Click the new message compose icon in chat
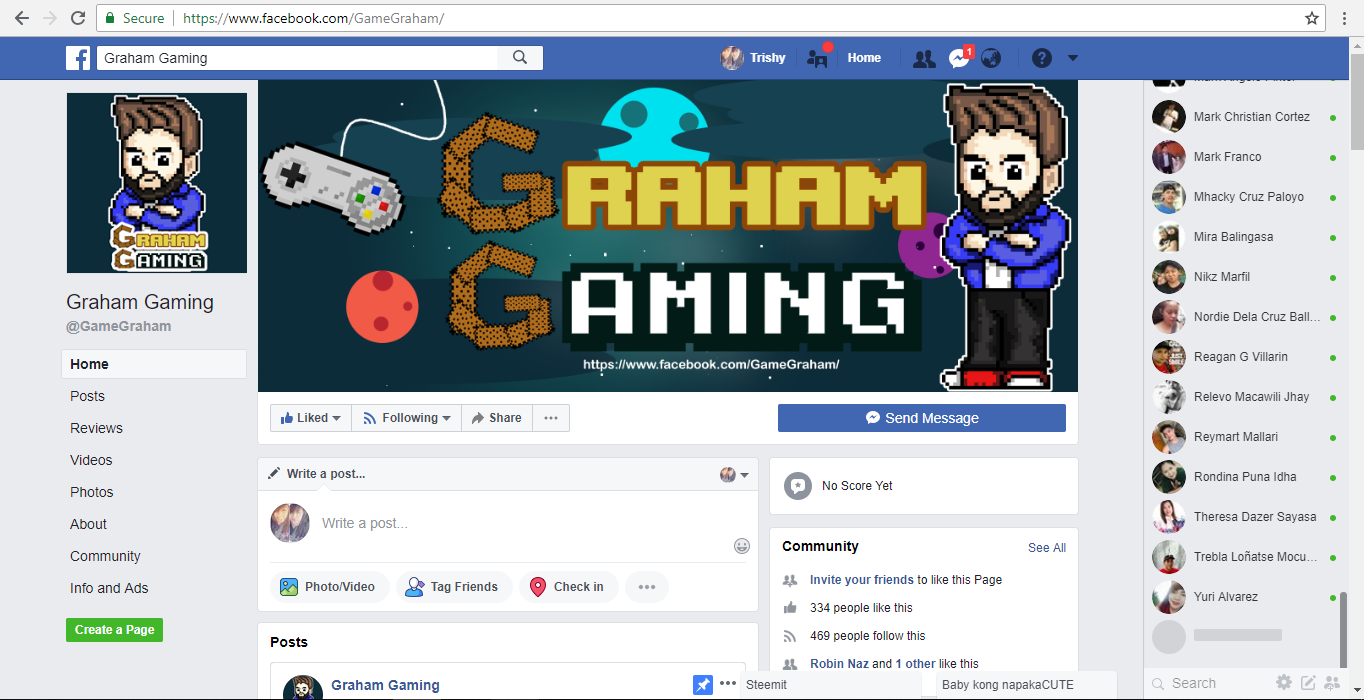1364x700 pixels. pyautogui.click(x=1308, y=683)
